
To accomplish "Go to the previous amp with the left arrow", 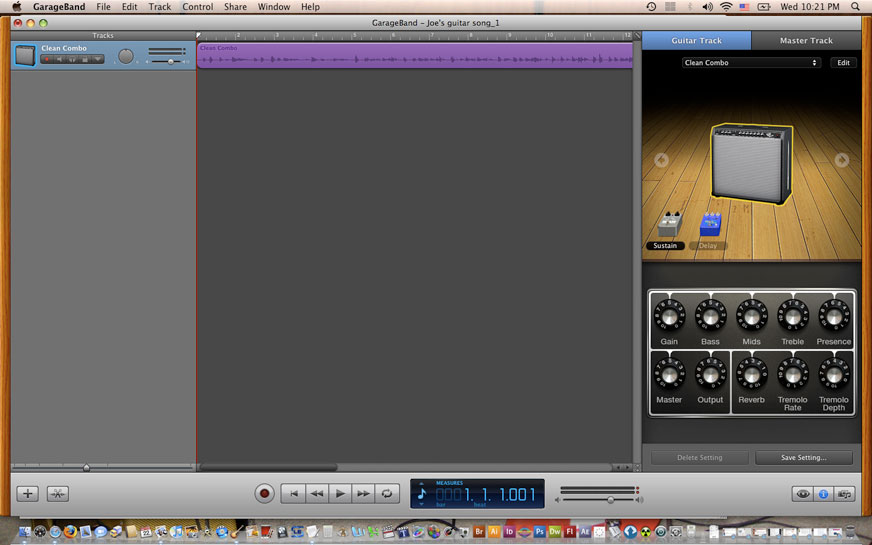I will tap(661, 160).
